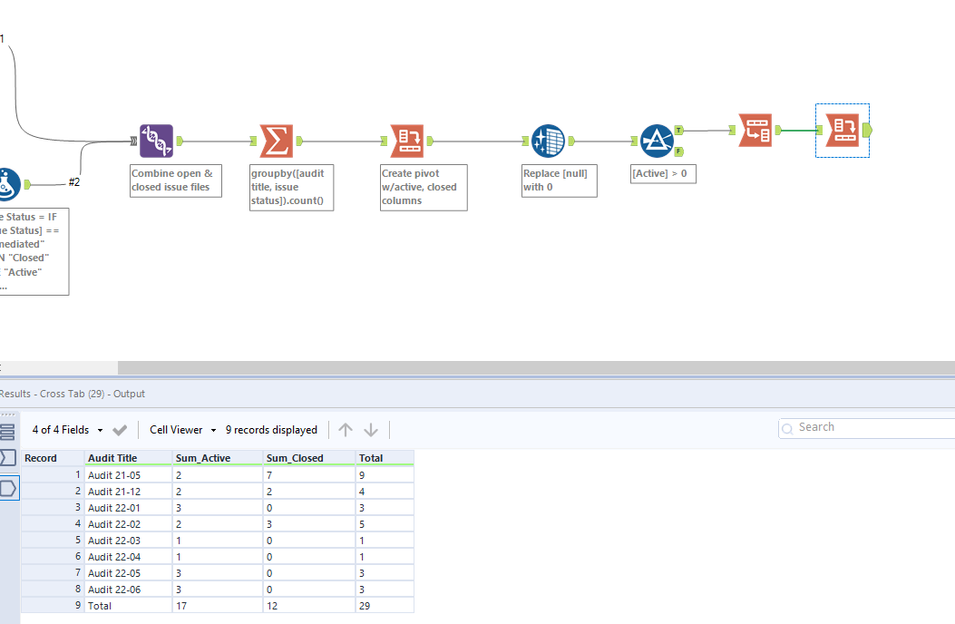Click the horizontal canvas scrollbar
This screenshot has width=955, height=624.
(x=536, y=368)
